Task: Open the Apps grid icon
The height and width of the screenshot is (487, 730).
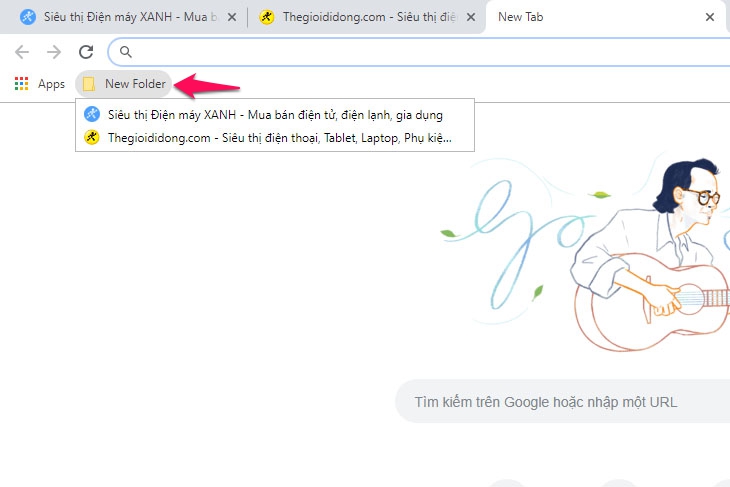Action: (21, 84)
